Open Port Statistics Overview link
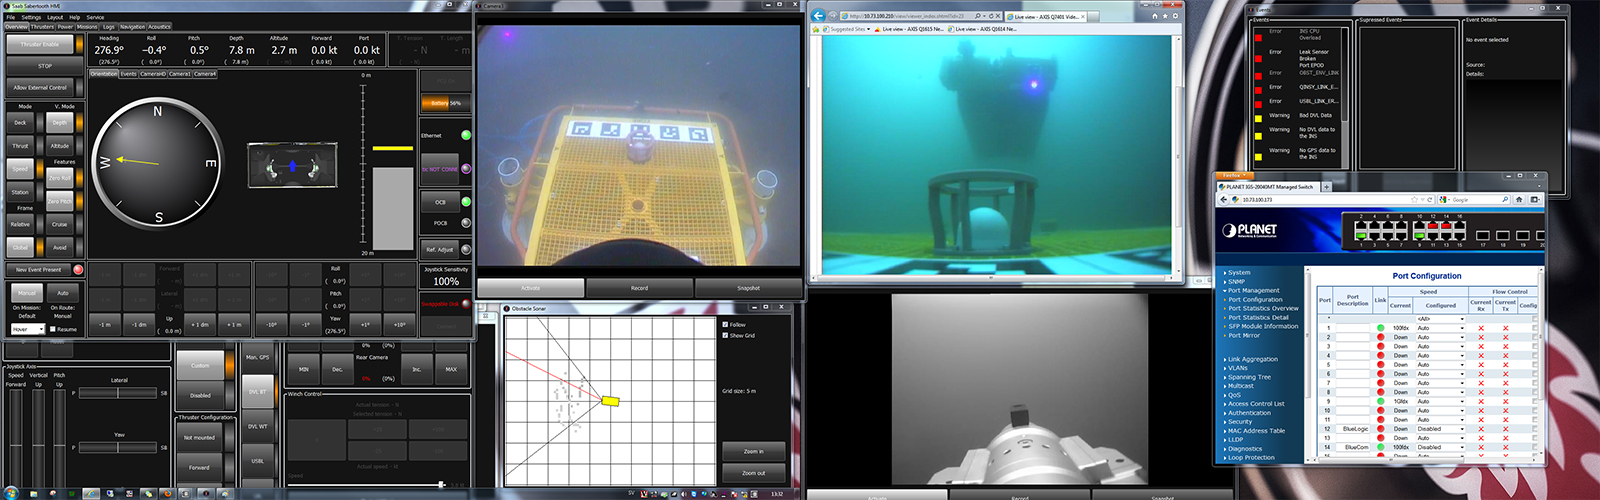The width and height of the screenshot is (1600, 500). tap(1263, 308)
